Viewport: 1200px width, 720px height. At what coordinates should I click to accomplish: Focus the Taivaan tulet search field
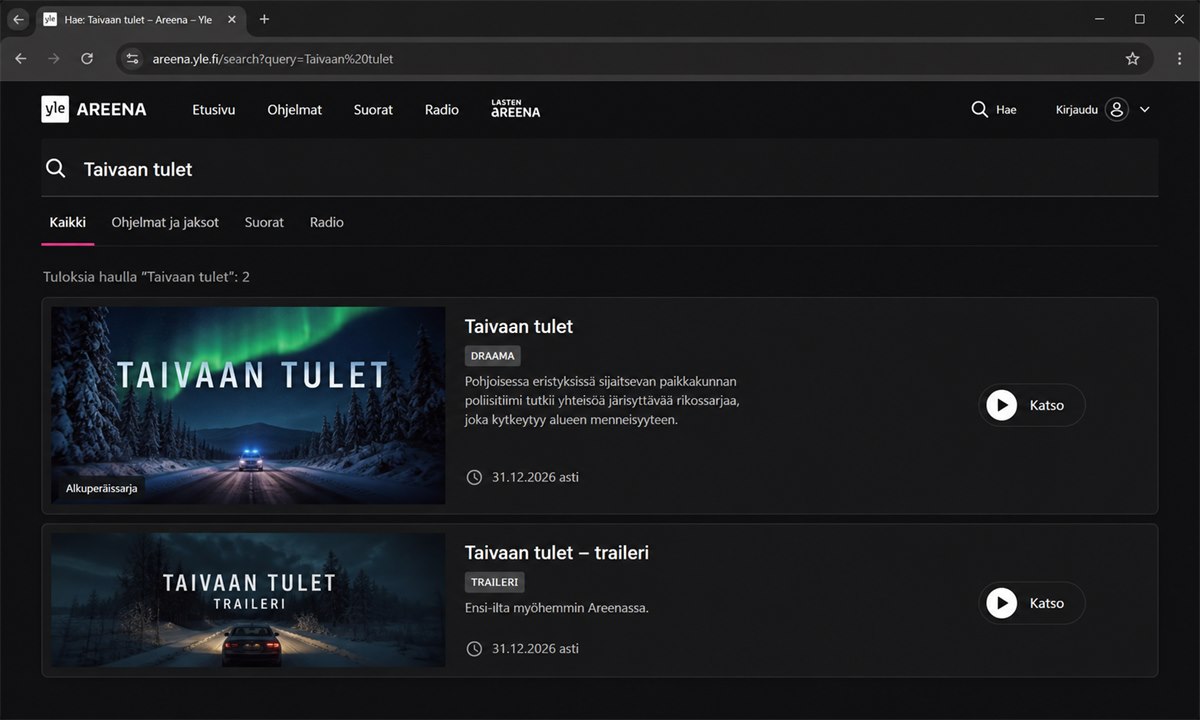pyautogui.click(x=600, y=168)
